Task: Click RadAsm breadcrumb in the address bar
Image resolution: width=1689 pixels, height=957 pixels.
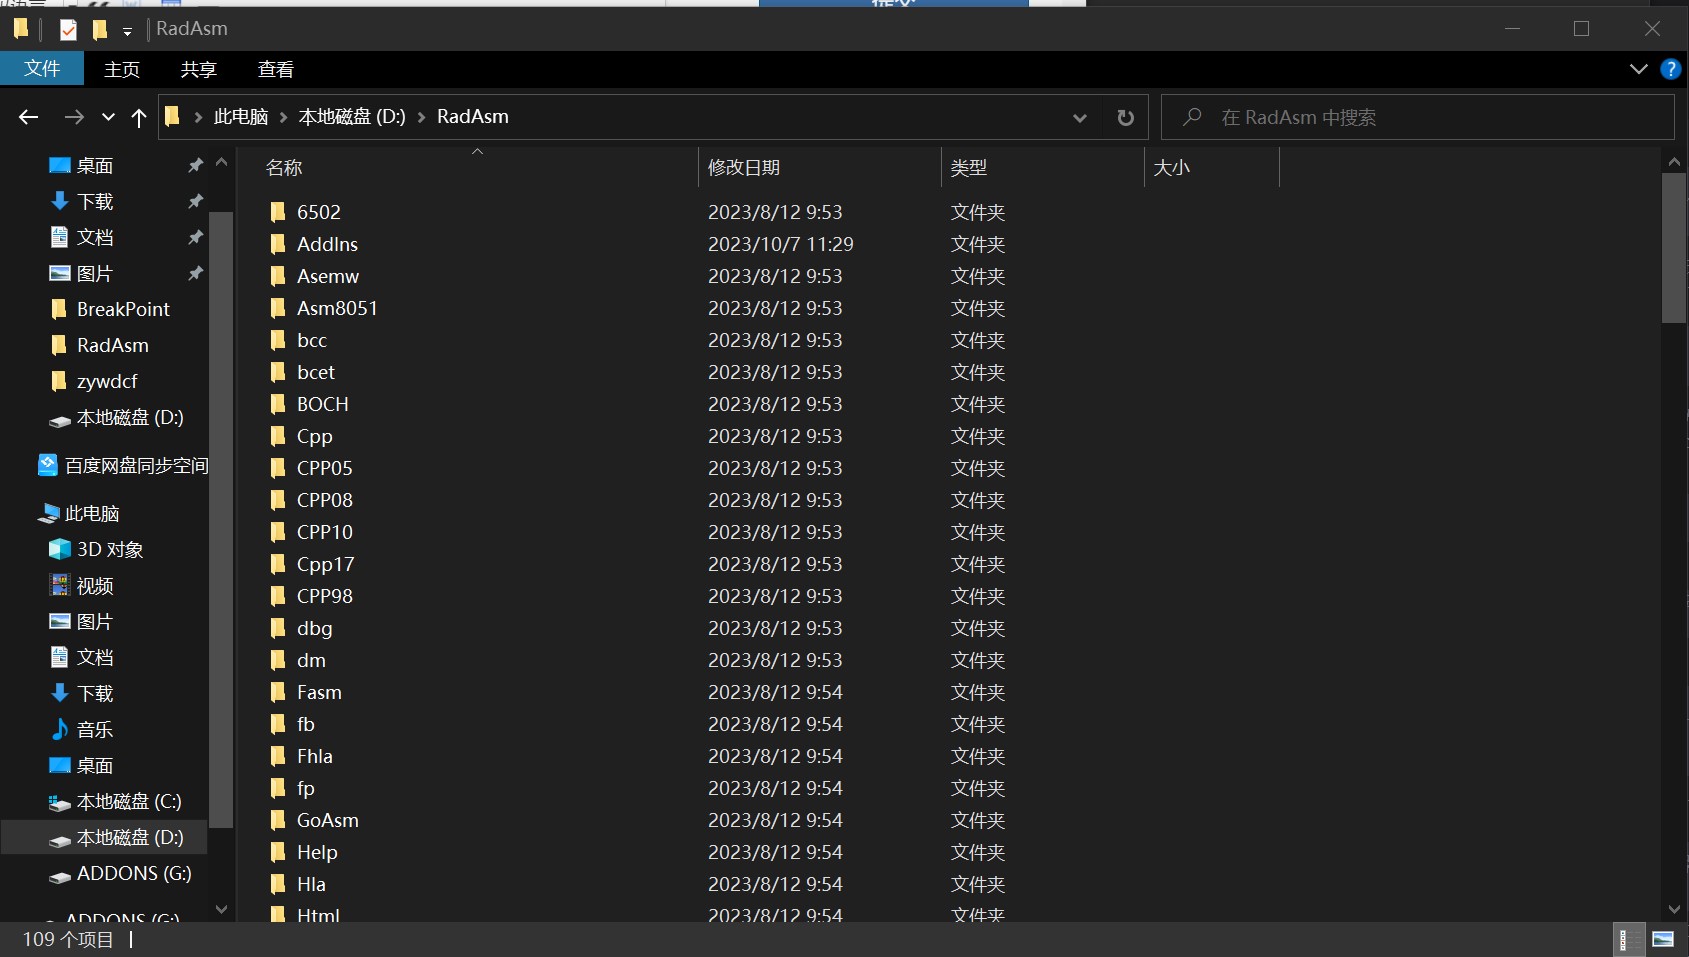Action: 473,117
